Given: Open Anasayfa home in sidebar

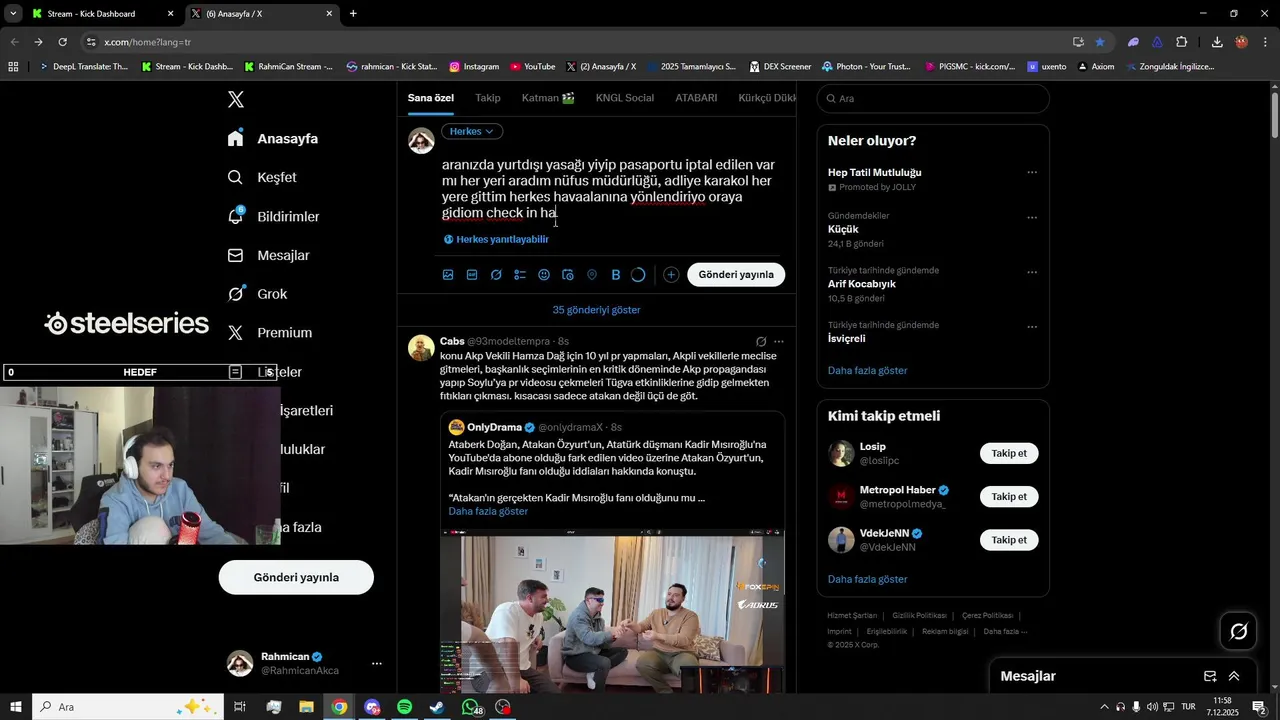Looking at the screenshot, I should coord(273,139).
